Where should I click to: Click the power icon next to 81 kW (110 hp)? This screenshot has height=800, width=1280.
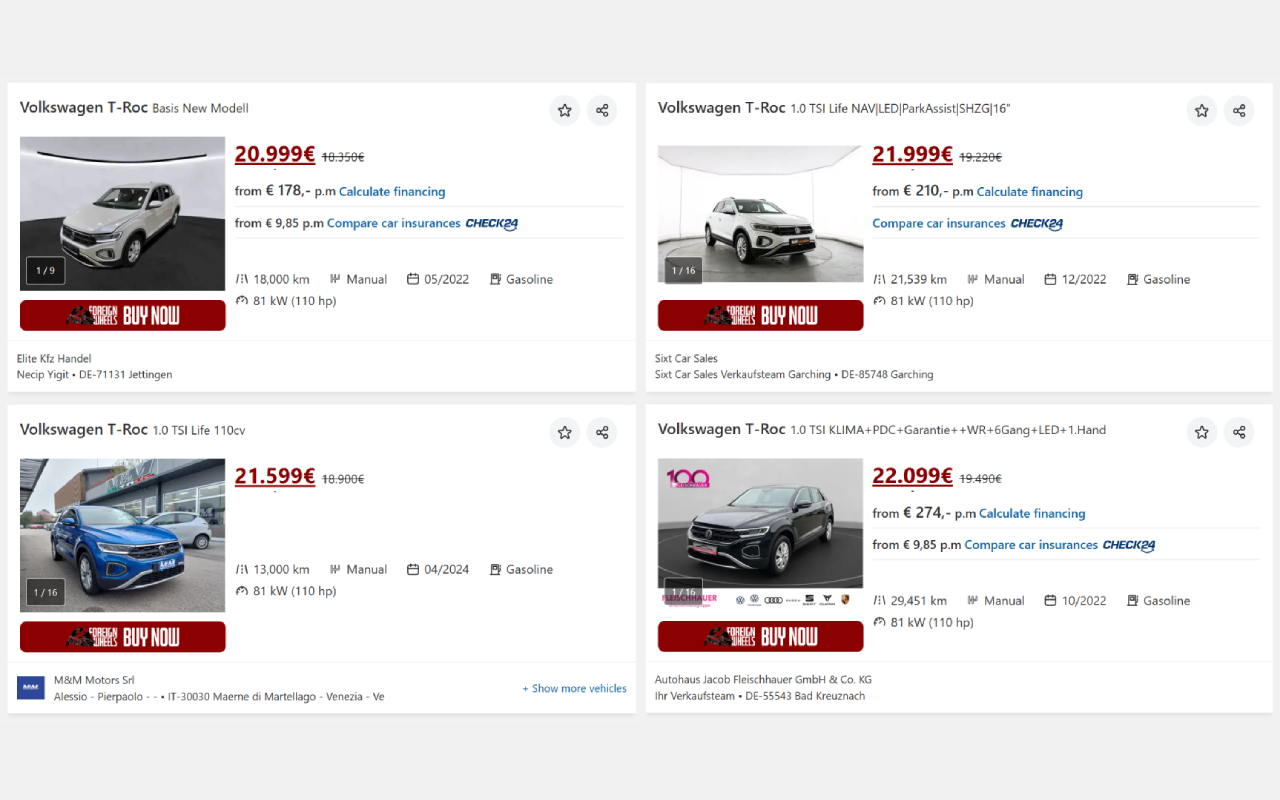241,300
